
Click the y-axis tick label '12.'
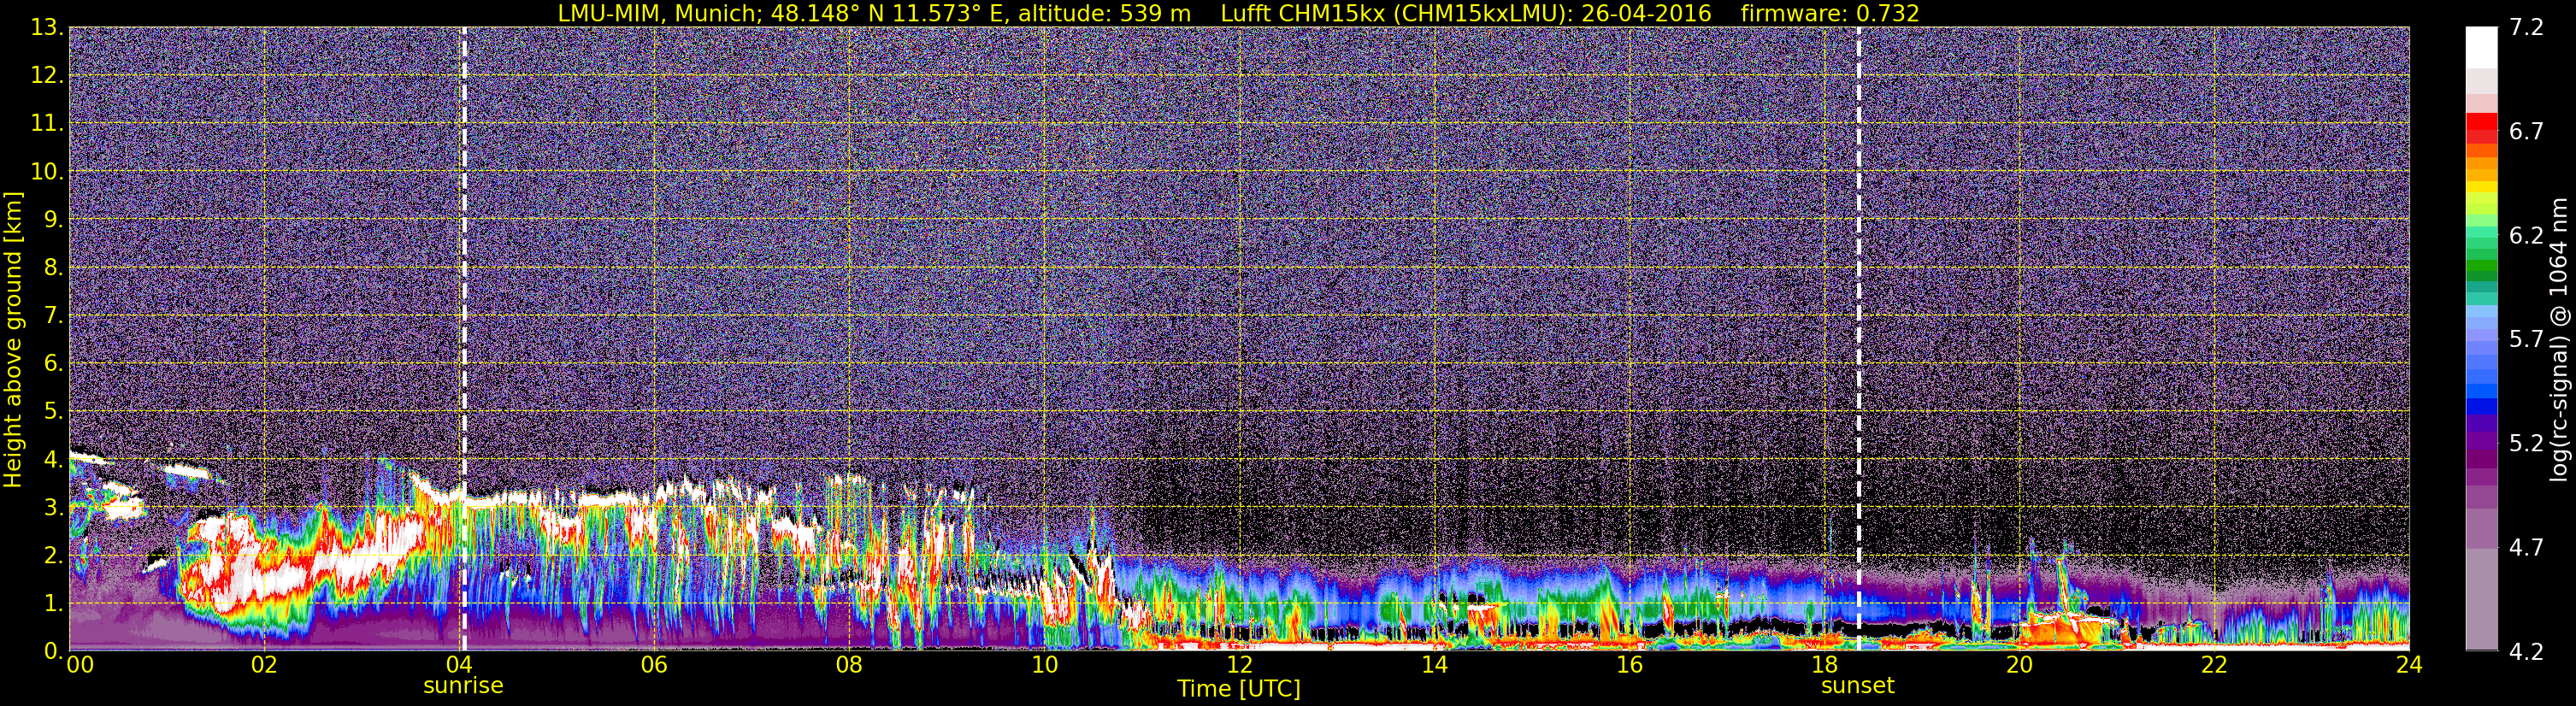[47, 76]
